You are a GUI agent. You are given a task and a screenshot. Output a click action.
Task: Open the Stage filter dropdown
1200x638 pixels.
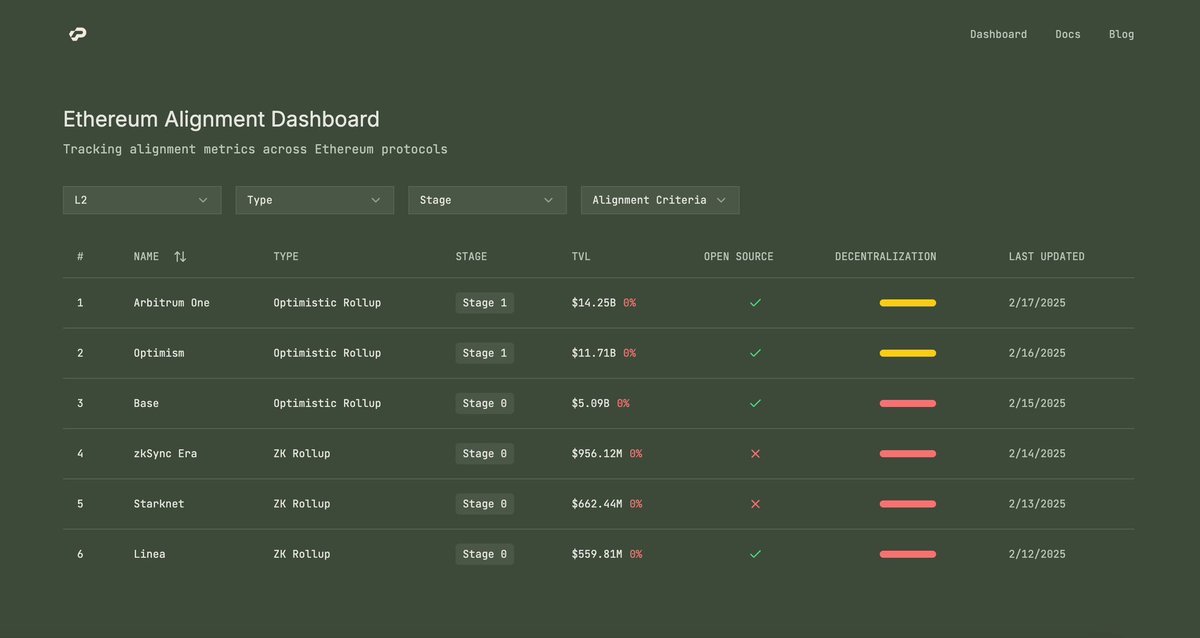click(x=487, y=200)
